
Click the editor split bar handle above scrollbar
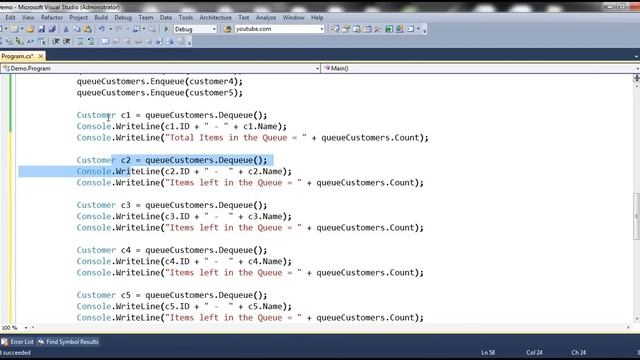(636, 78)
